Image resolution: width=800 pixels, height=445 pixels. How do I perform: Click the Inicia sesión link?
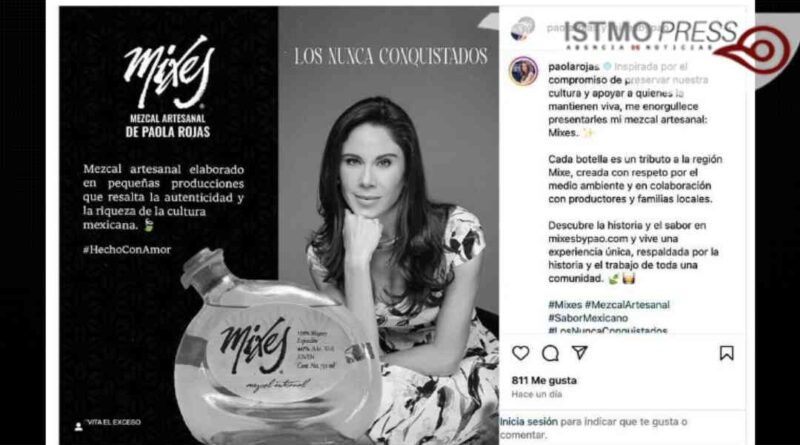pyautogui.click(x=529, y=422)
